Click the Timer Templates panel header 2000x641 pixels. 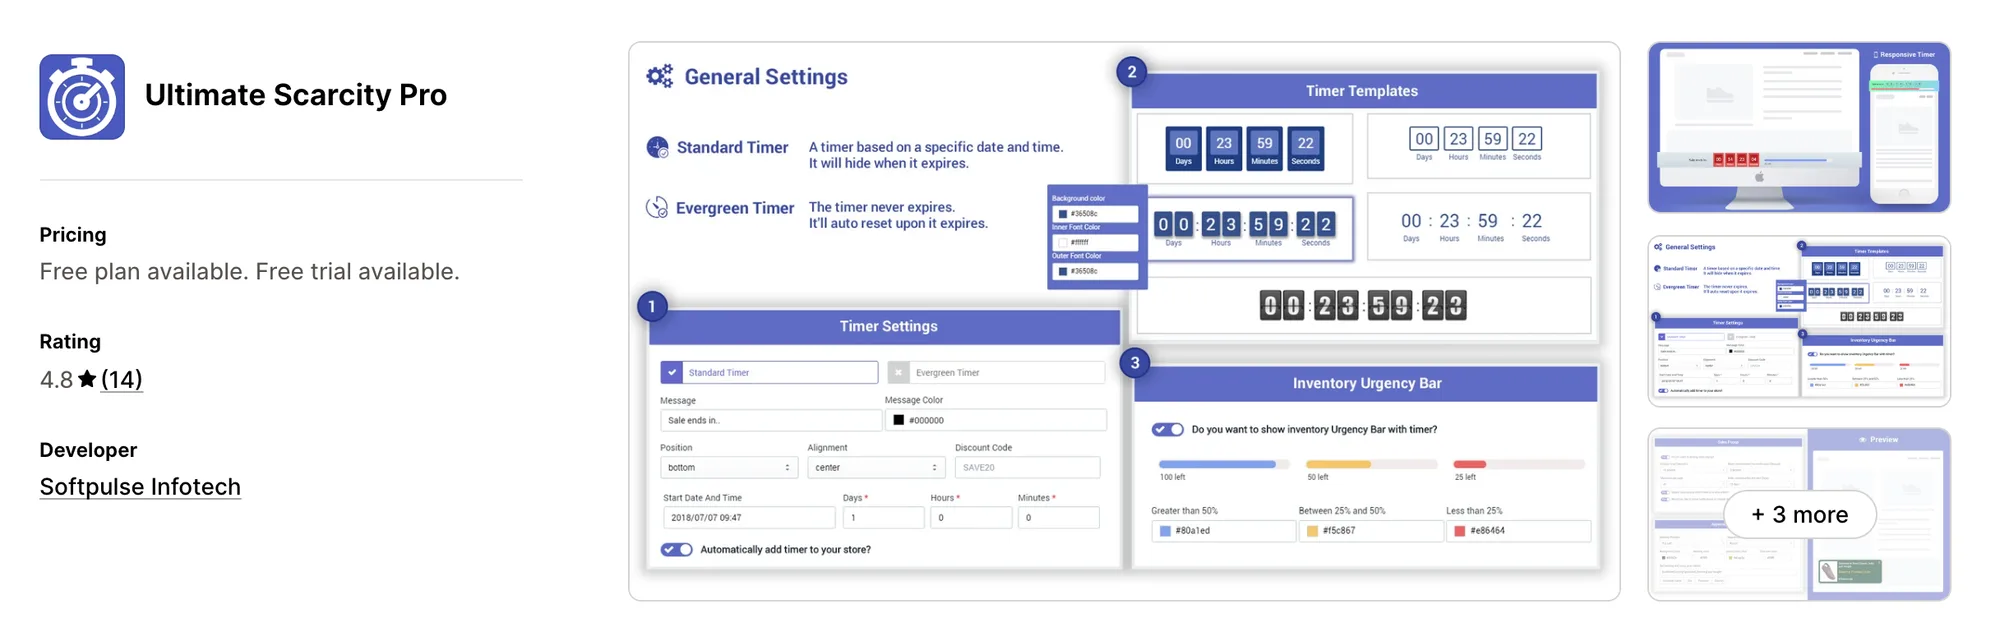tap(1363, 91)
